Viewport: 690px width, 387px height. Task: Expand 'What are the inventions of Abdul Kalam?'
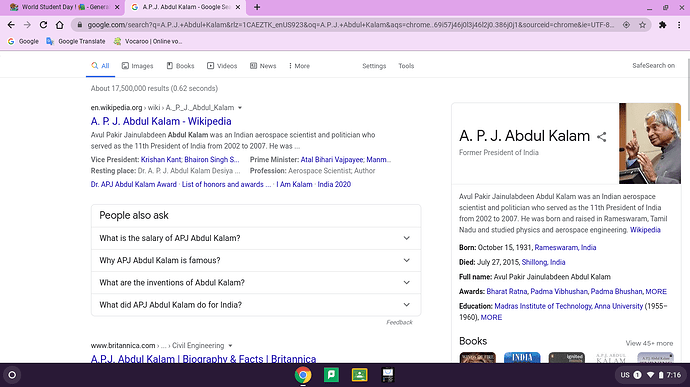pyautogui.click(x=256, y=283)
